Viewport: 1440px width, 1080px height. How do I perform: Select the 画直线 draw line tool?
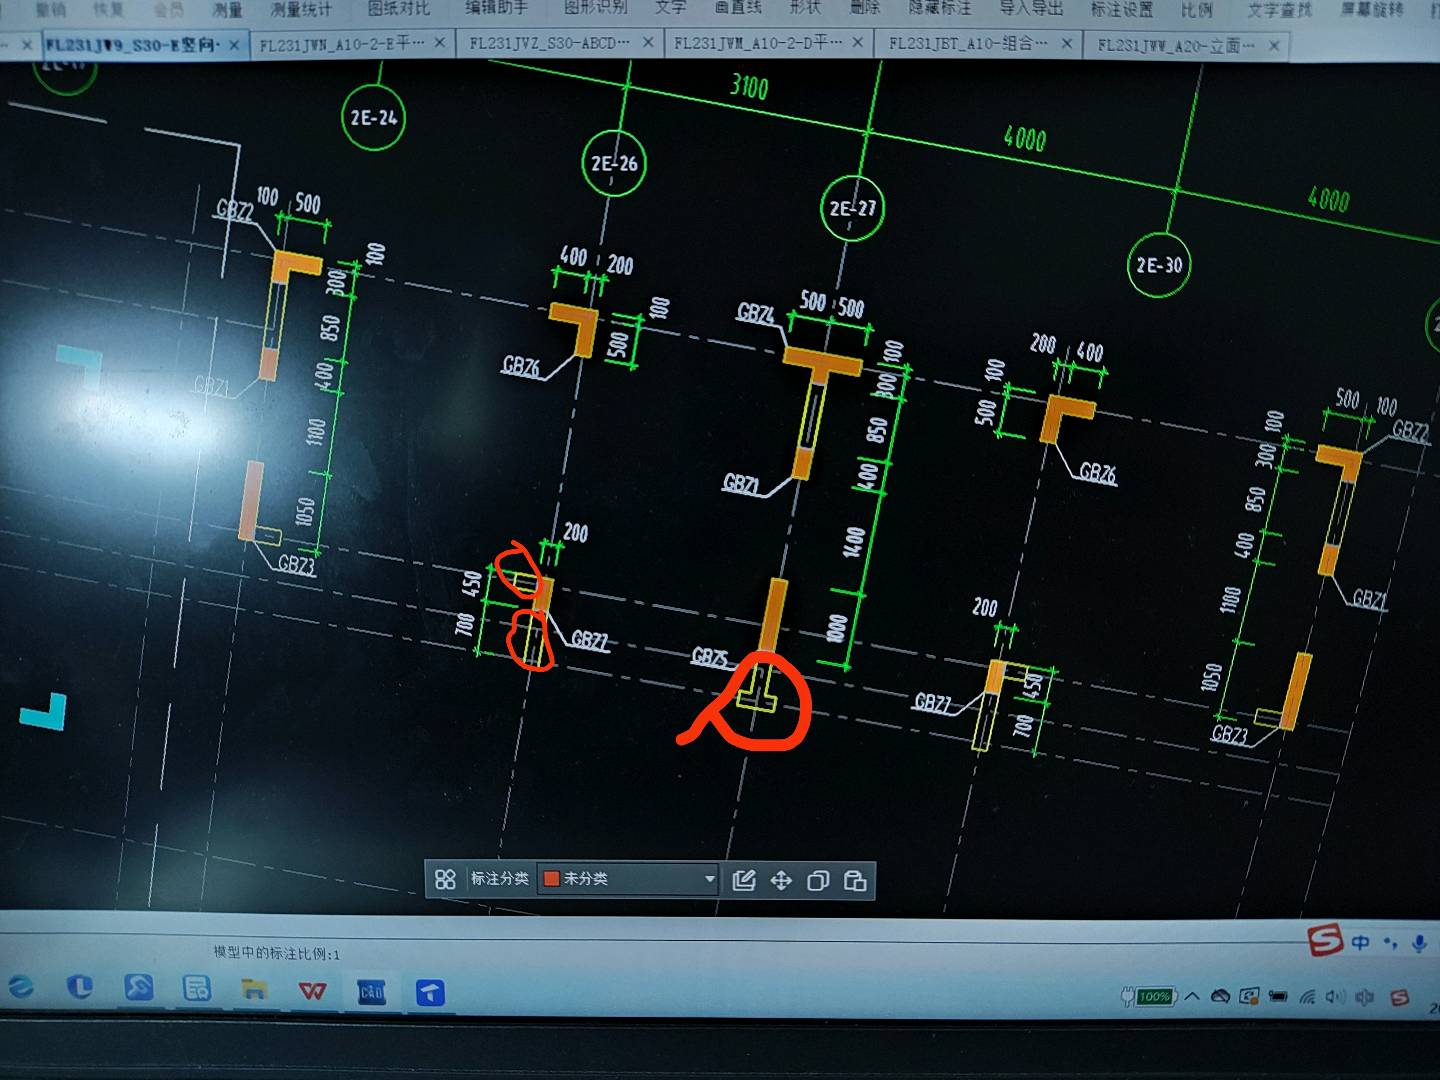pos(737,8)
